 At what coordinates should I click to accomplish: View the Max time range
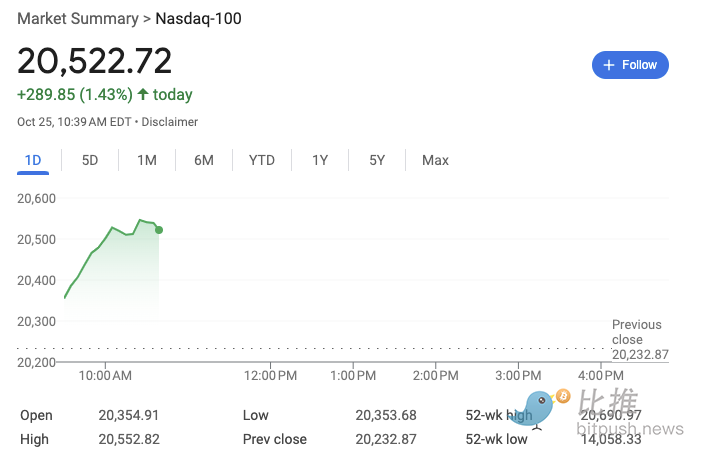point(435,160)
